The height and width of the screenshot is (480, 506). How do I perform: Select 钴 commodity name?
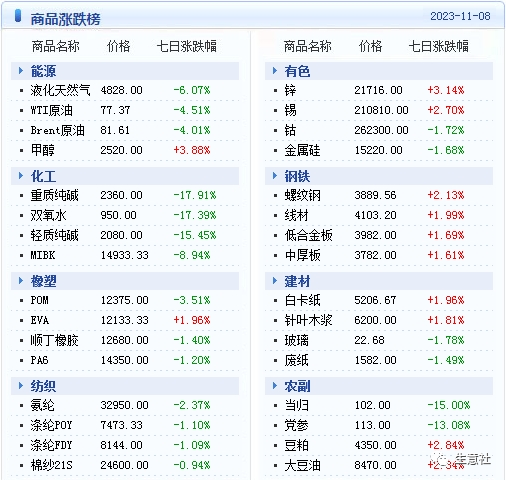click(290, 130)
